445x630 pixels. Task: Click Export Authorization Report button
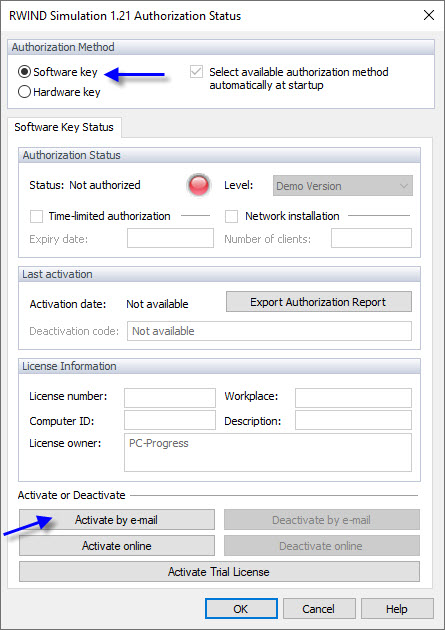click(318, 302)
